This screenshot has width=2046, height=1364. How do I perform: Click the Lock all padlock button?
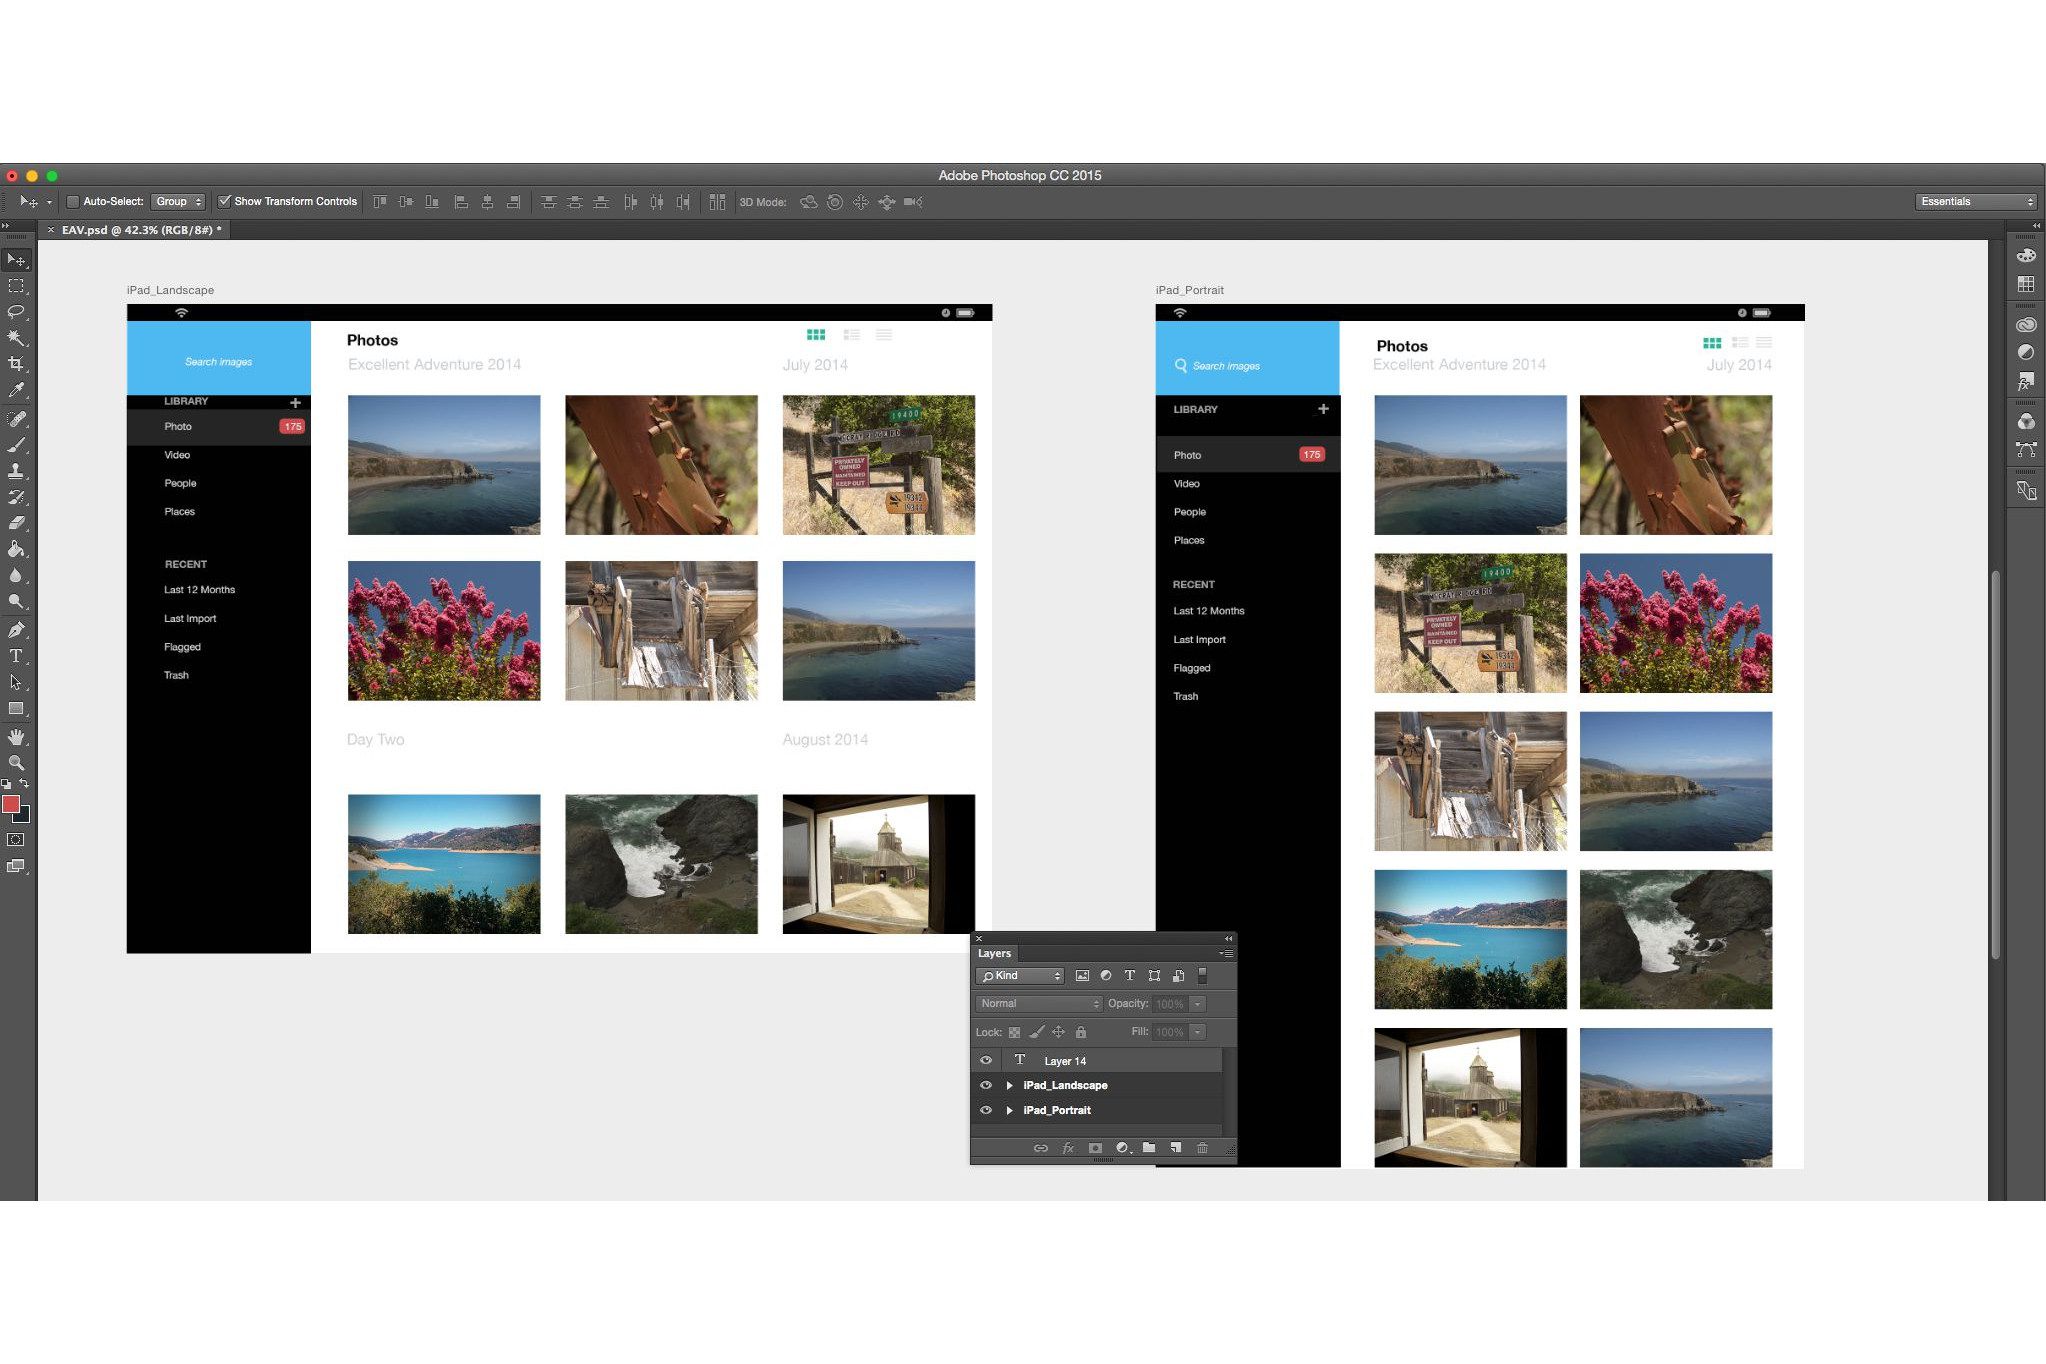click(x=1081, y=1032)
